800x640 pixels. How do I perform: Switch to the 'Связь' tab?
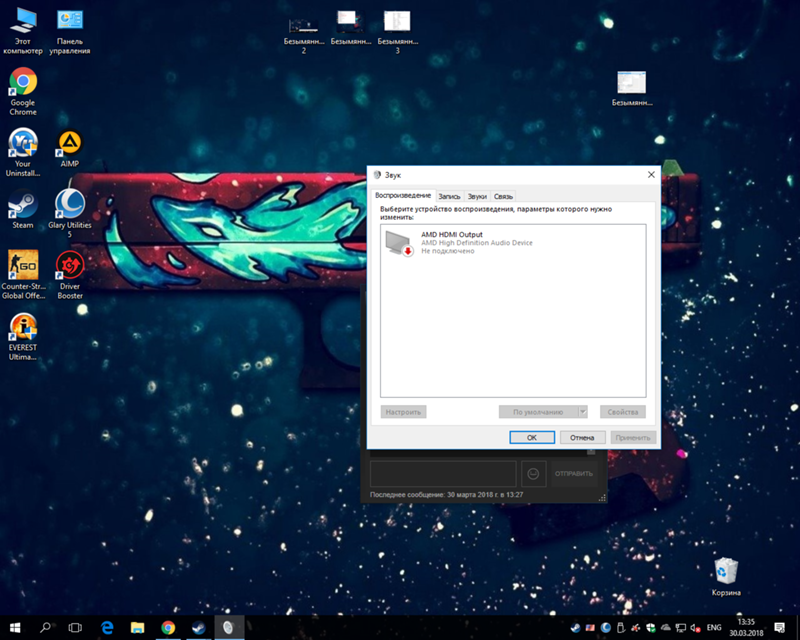click(503, 196)
